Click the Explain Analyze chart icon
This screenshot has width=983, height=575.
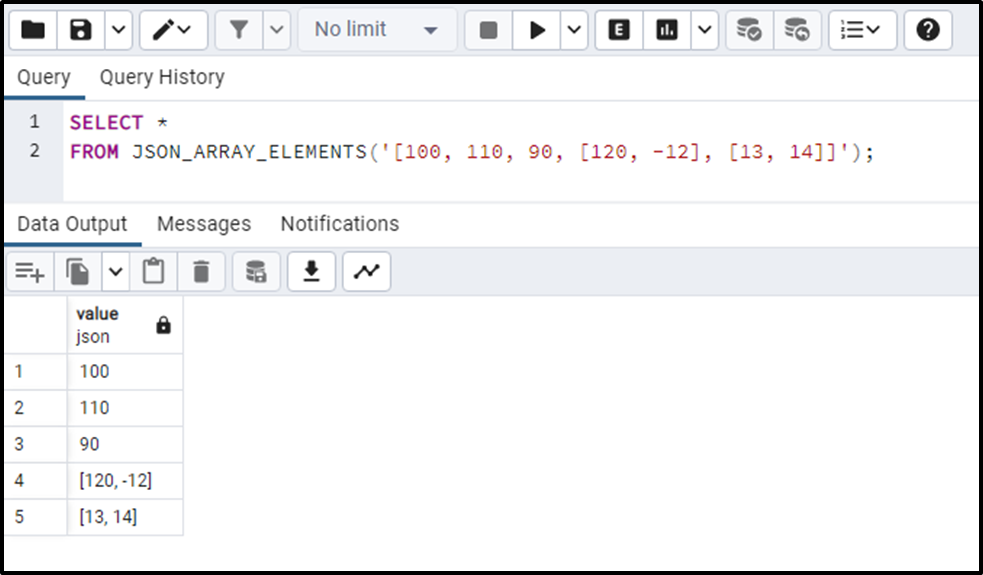coord(666,29)
